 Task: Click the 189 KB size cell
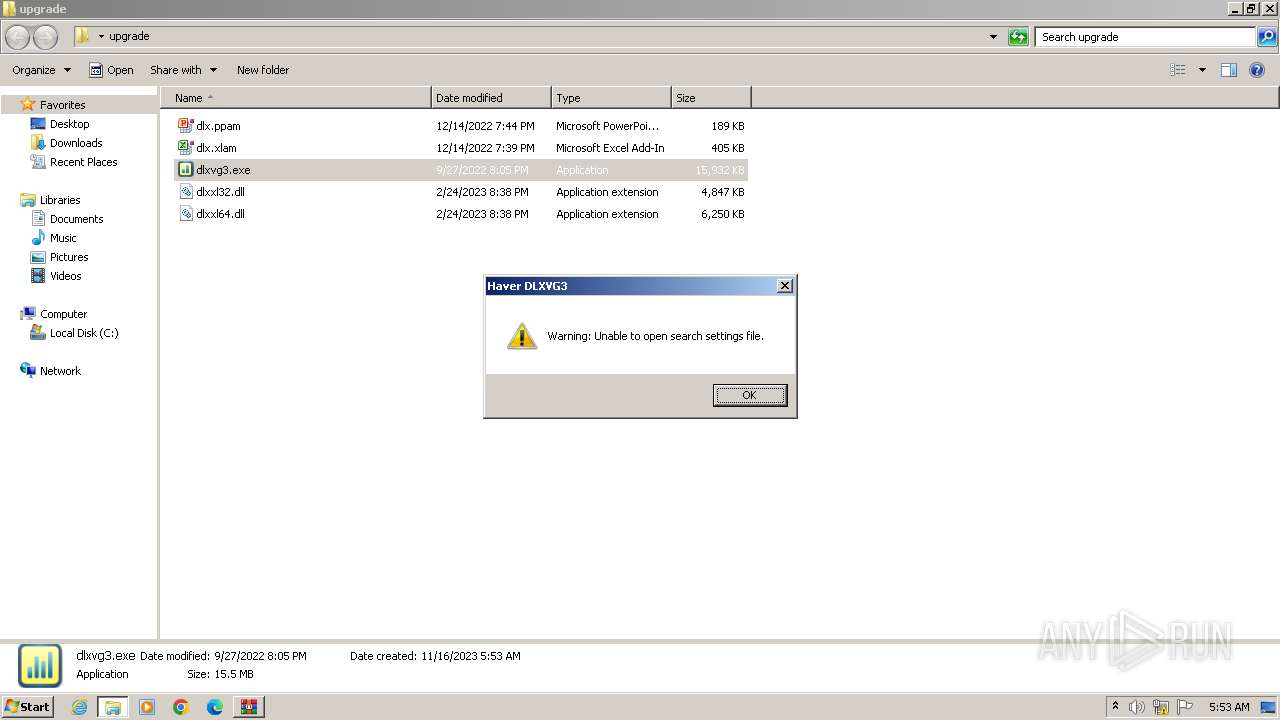click(x=727, y=126)
